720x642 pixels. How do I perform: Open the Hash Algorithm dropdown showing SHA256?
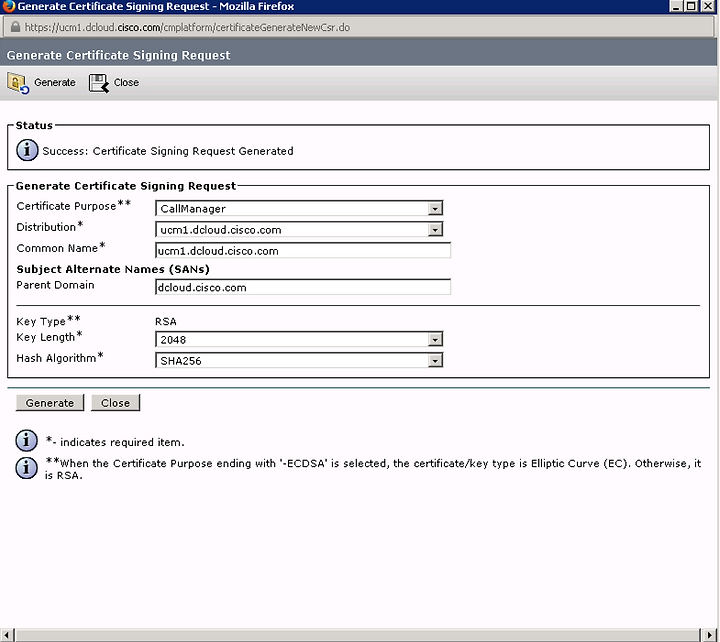click(x=299, y=361)
